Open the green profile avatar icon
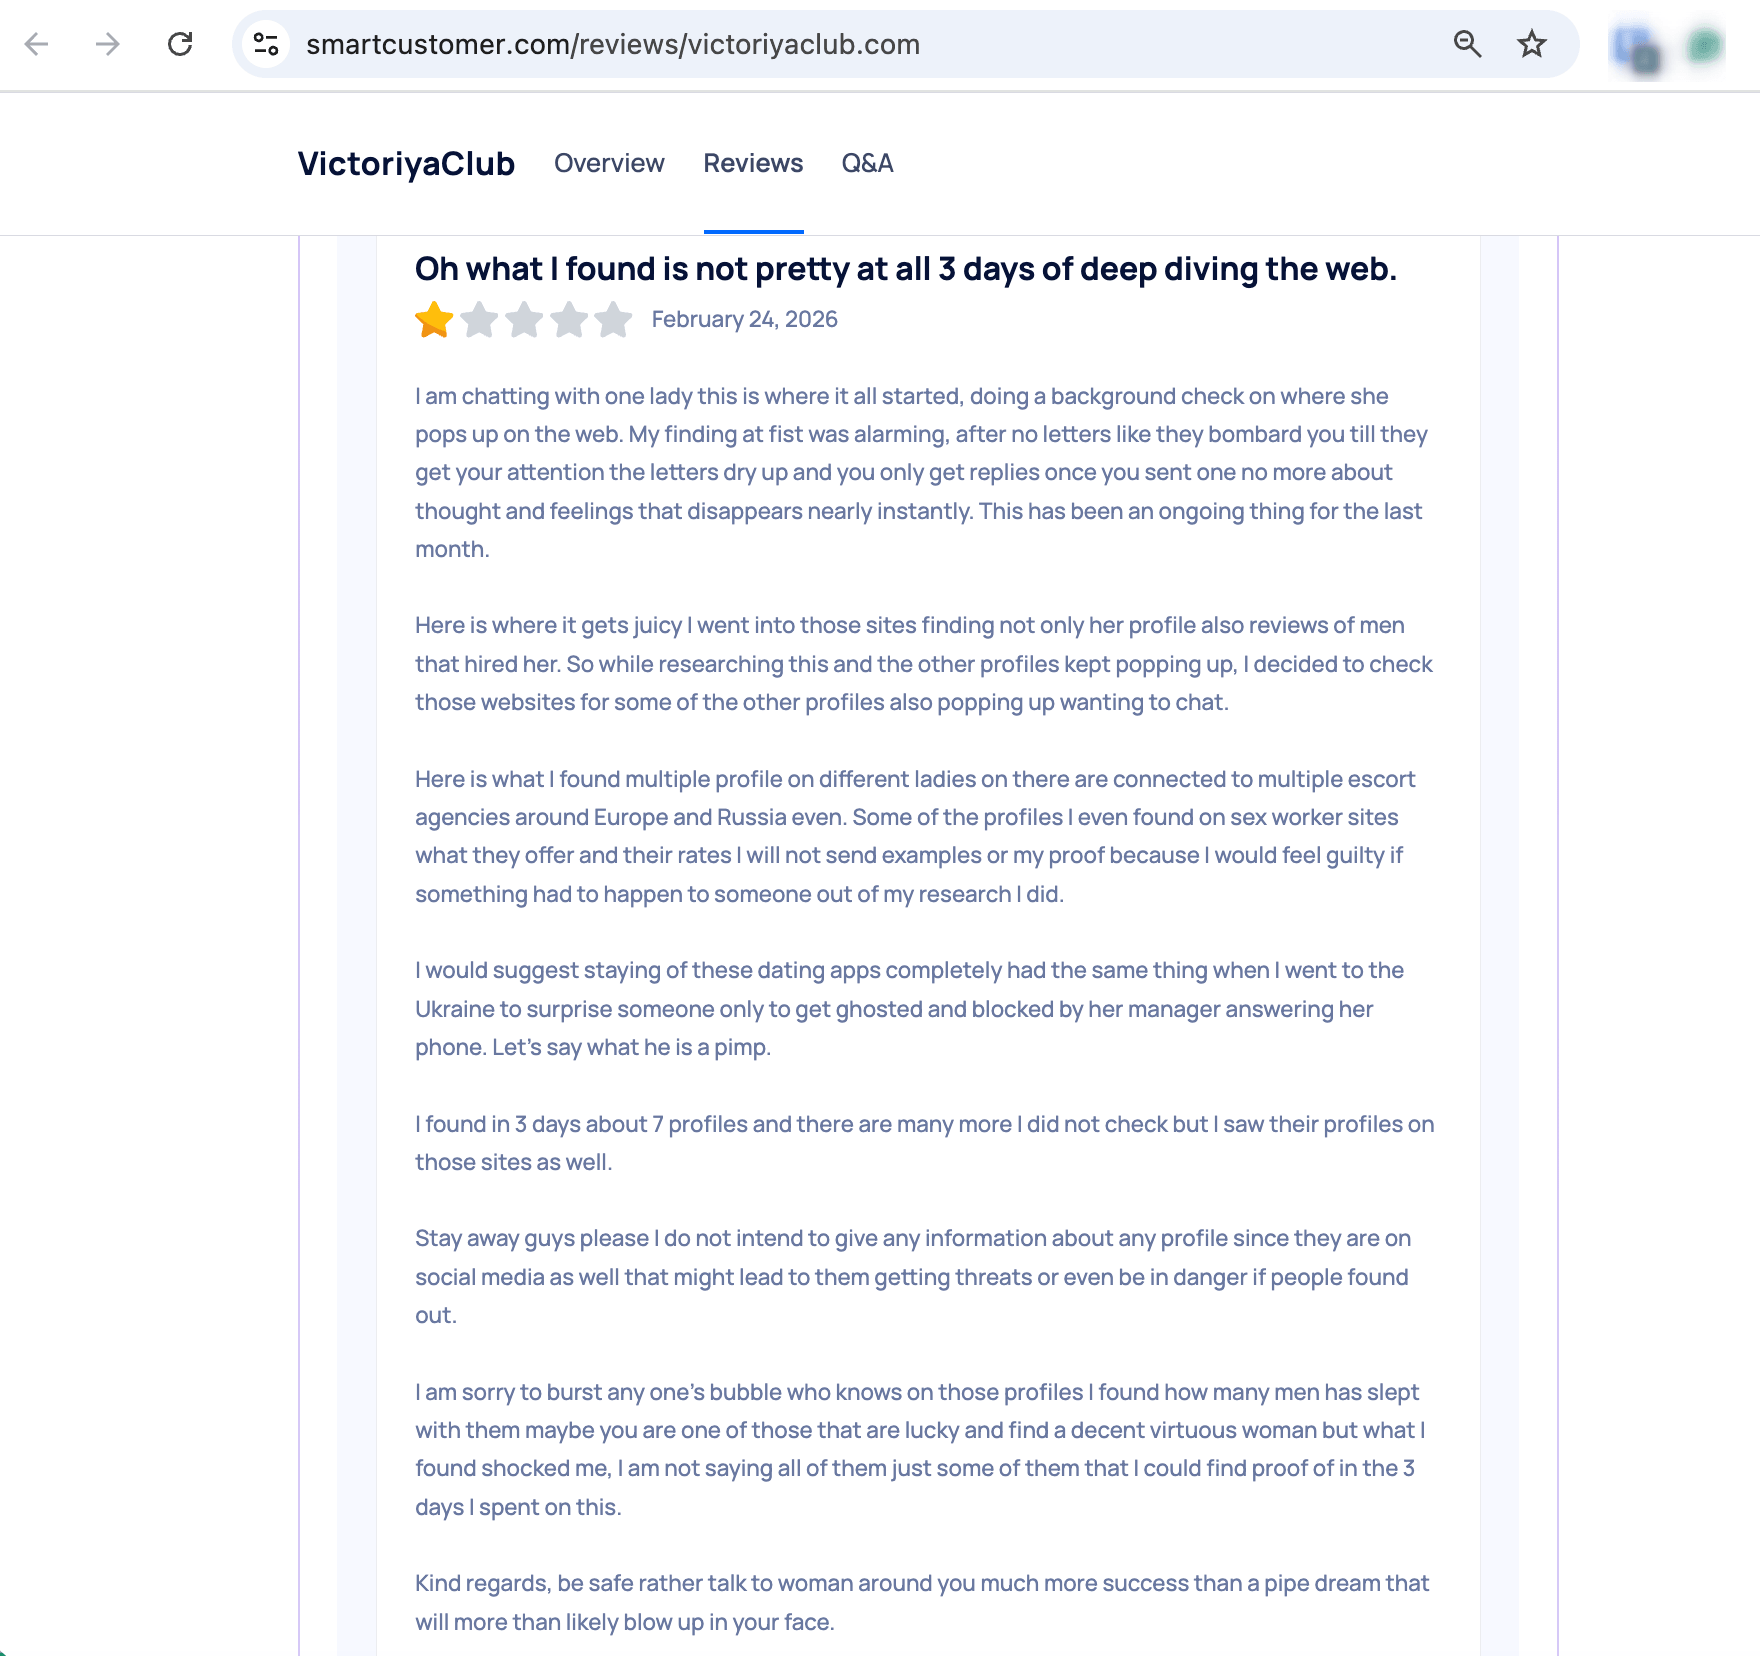This screenshot has height=1656, width=1760. (1704, 45)
